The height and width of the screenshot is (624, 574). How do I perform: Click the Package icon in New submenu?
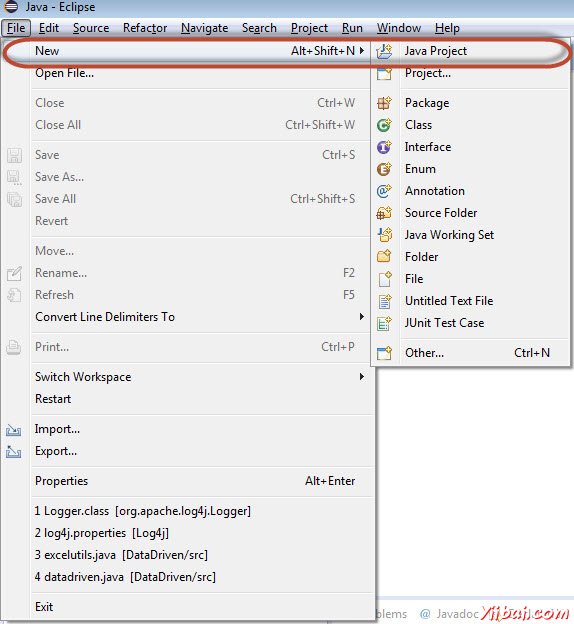point(384,103)
